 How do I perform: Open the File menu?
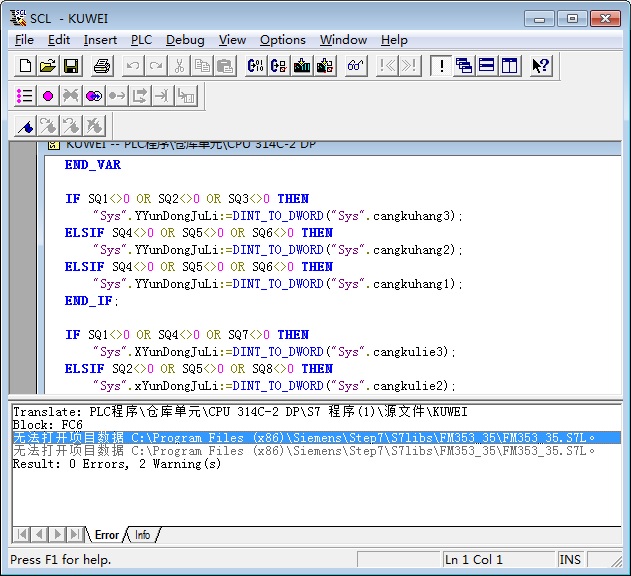[24, 40]
